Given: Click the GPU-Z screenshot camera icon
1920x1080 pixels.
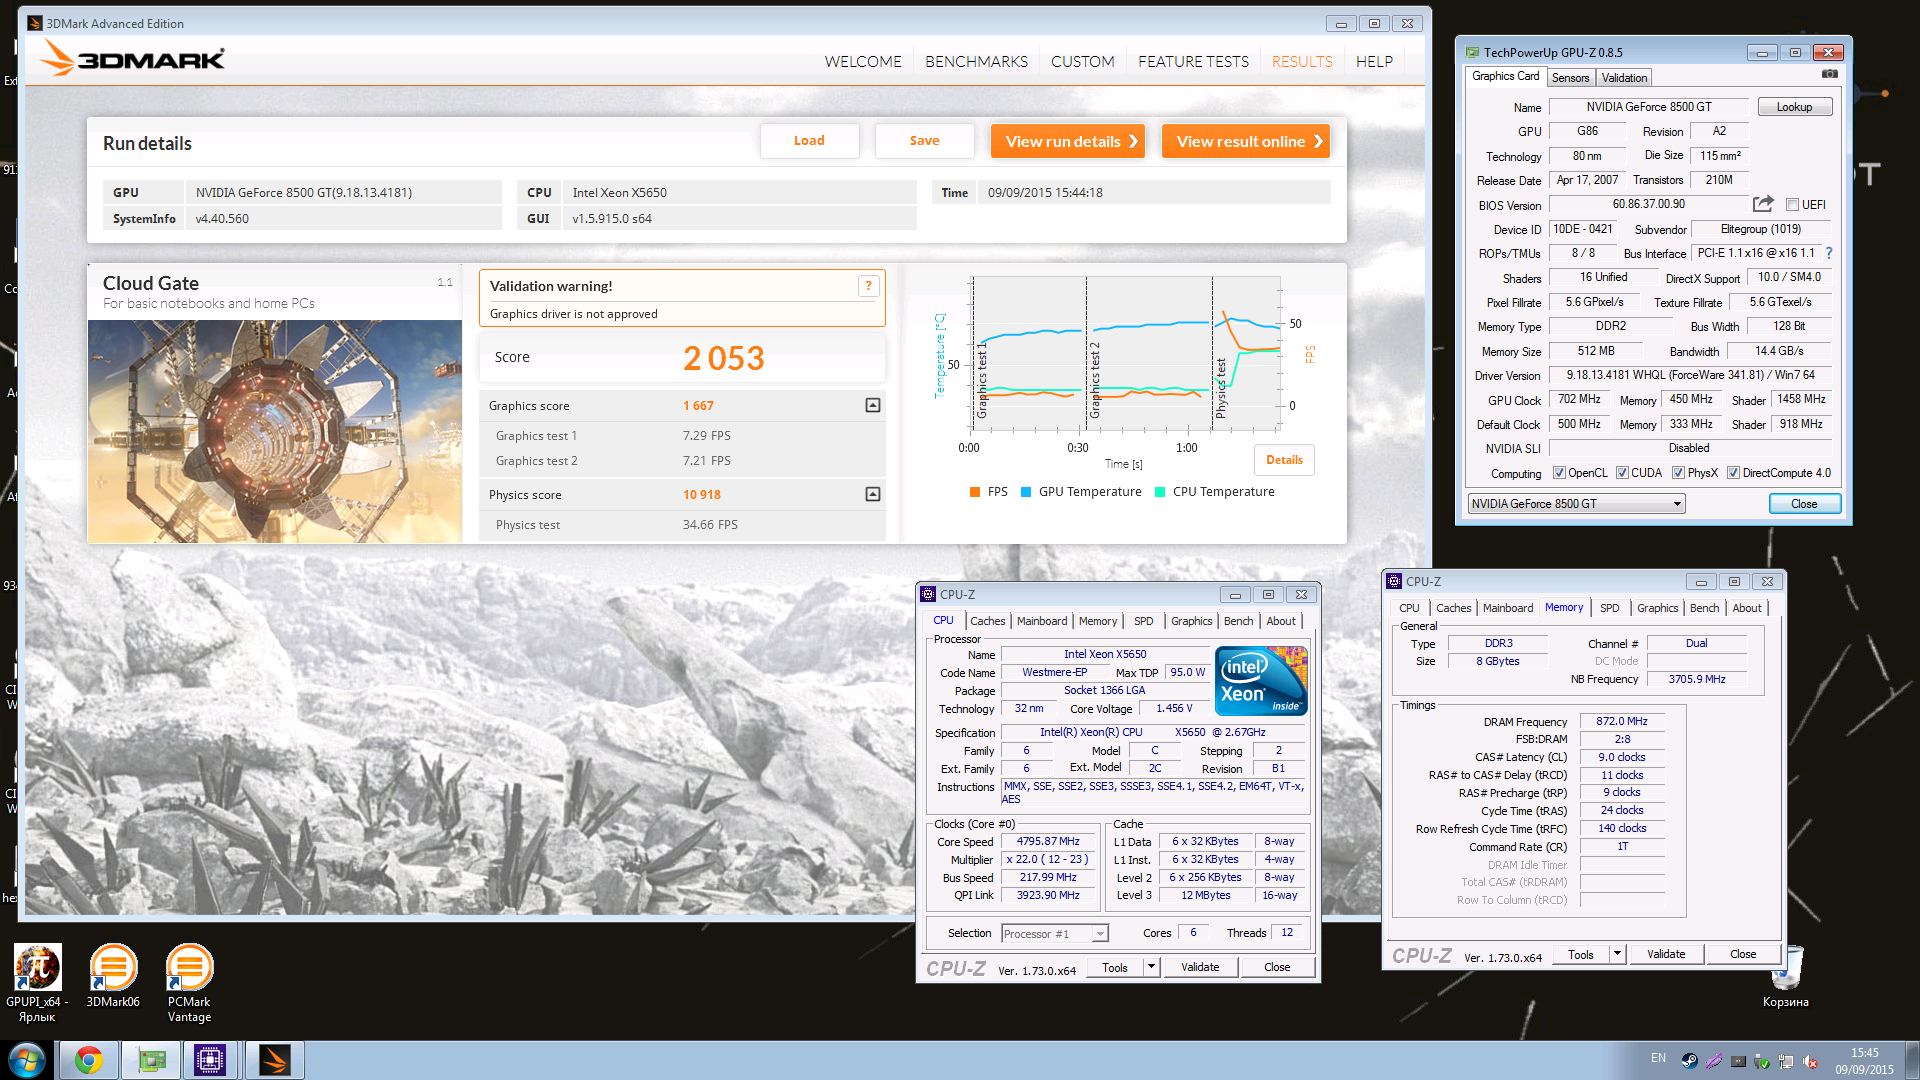Looking at the screenshot, I should pos(1829,74).
